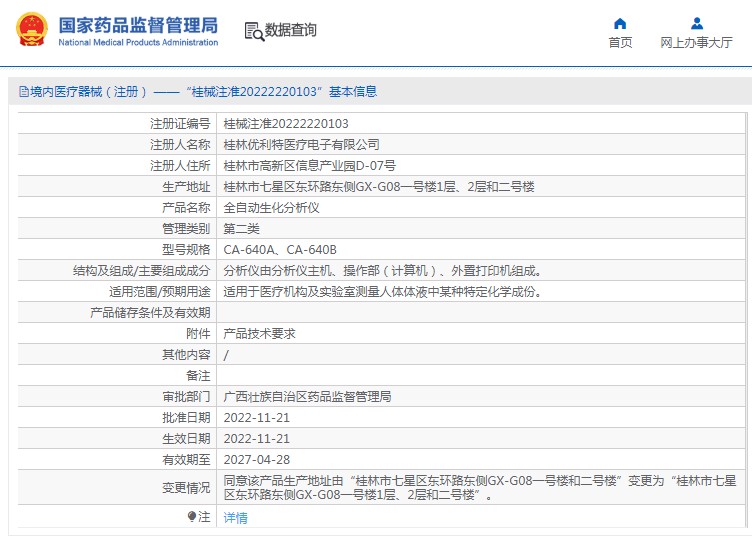Viewport: 752px width, 538px height.
Task: Select the 适用于医疗机构及实验室 usage text
Action: pos(383,292)
